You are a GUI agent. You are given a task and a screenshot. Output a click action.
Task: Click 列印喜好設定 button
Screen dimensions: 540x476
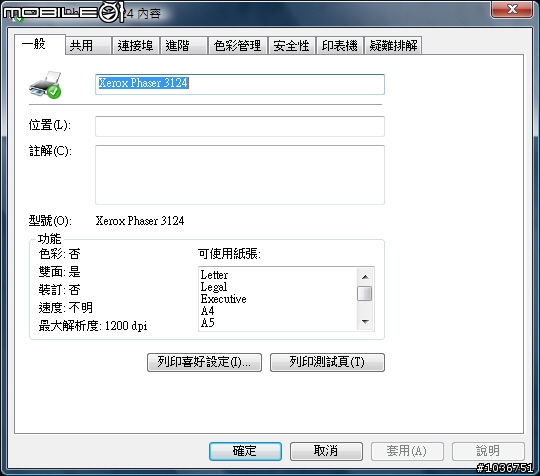click(204, 362)
